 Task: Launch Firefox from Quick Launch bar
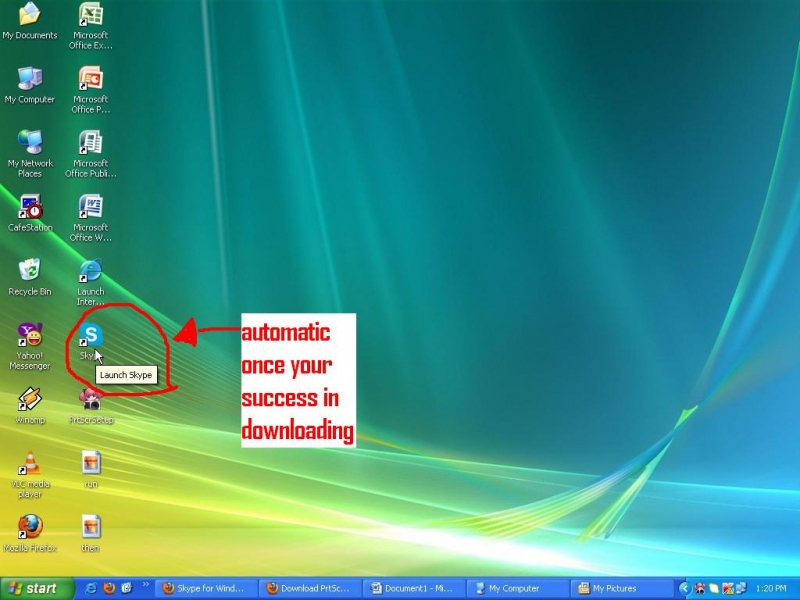coord(109,588)
